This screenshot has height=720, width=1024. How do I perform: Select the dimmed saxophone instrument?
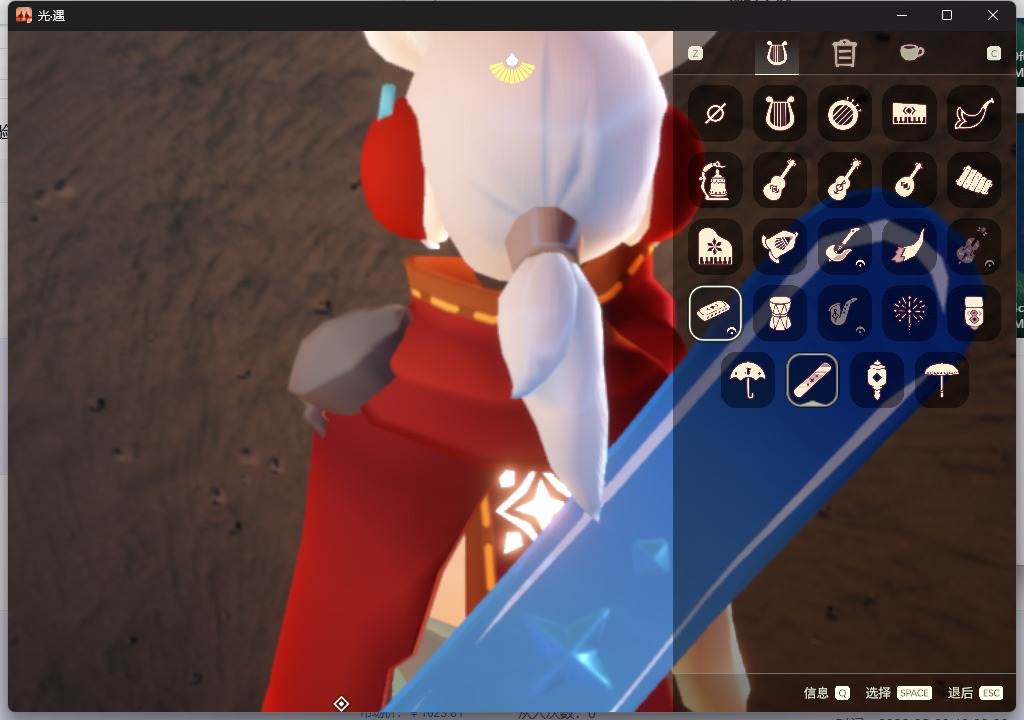(844, 314)
